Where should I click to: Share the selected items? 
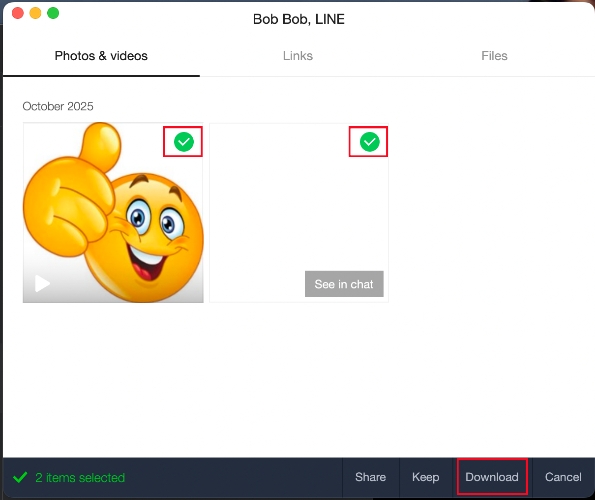pos(370,477)
